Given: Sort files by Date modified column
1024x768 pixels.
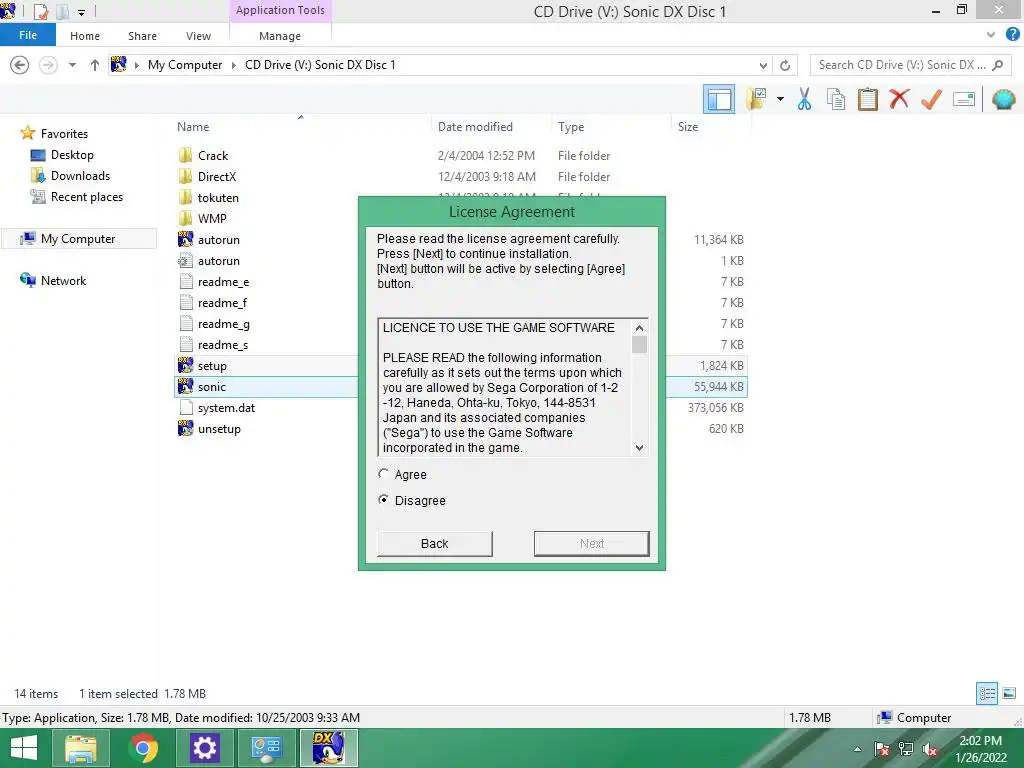Looking at the screenshot, I should 475,127.
